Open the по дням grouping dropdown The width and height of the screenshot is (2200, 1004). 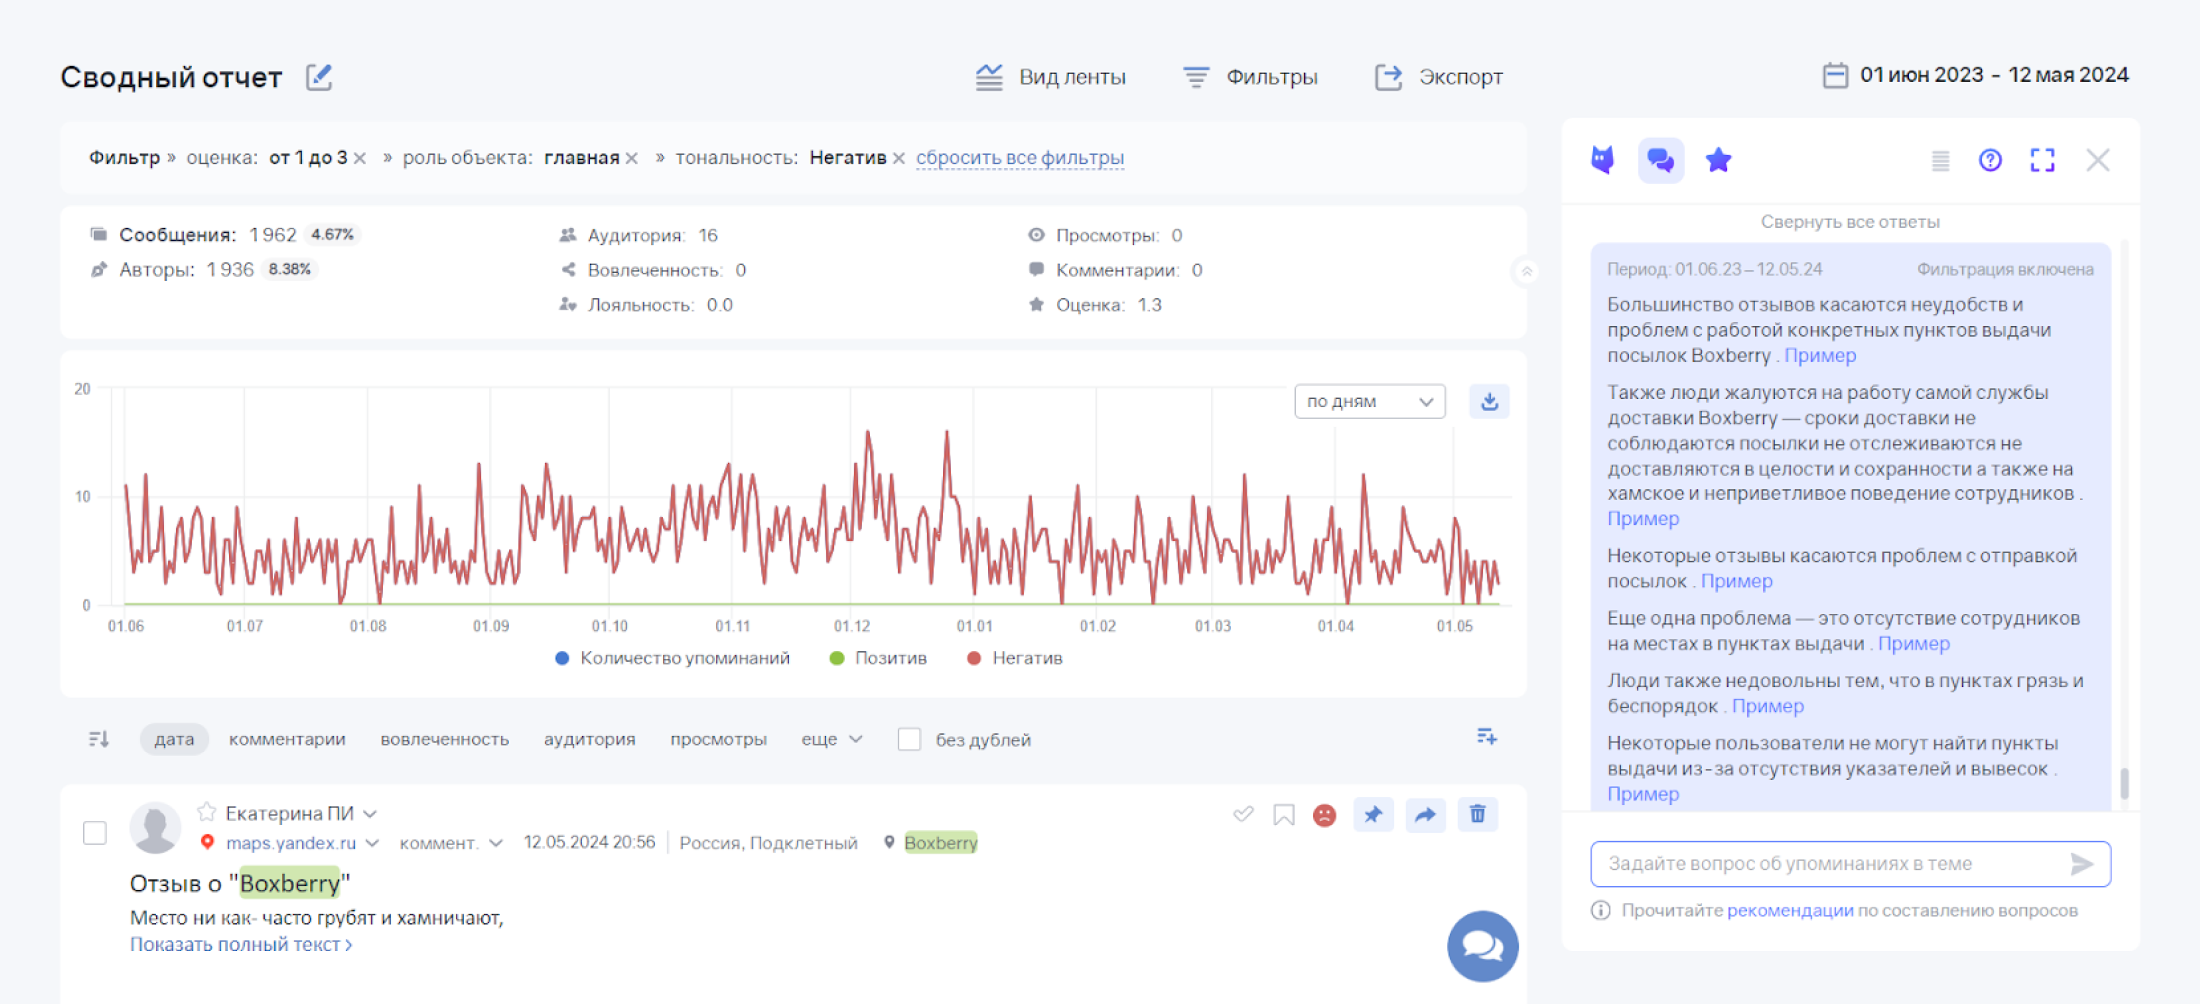1369,401
